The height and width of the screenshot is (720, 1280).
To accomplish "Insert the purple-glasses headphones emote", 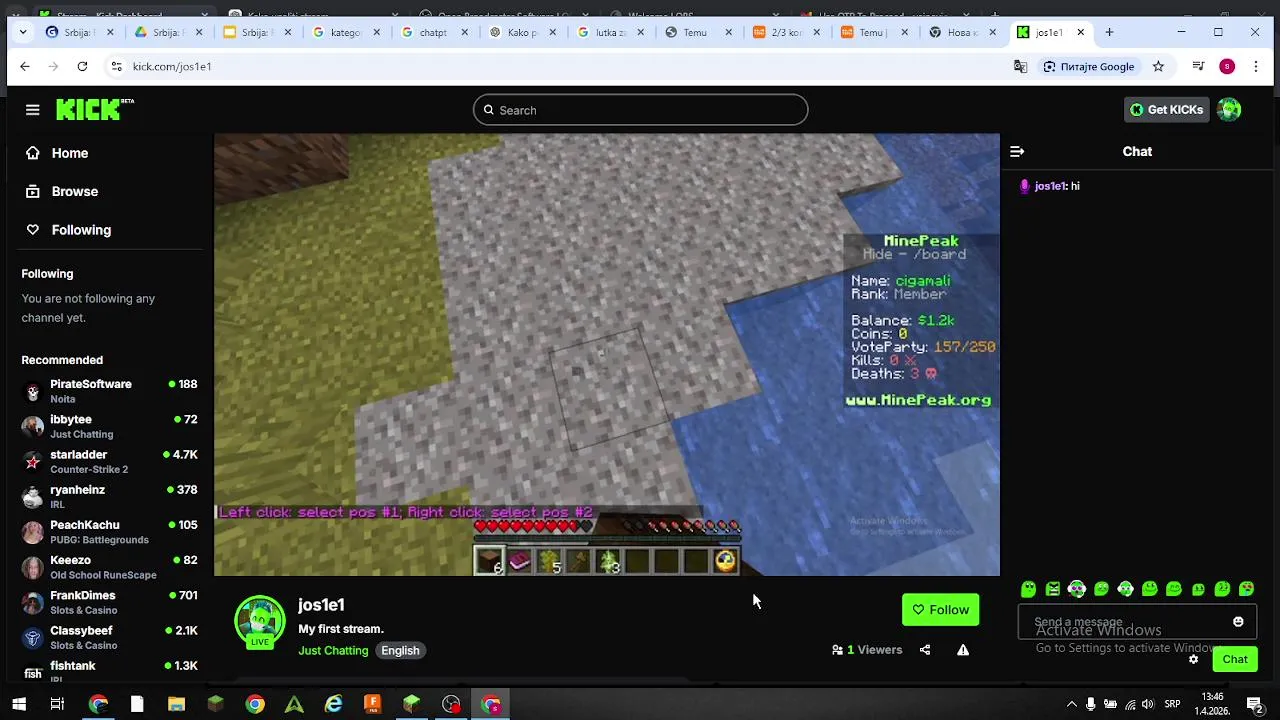I will point(1077,589).
